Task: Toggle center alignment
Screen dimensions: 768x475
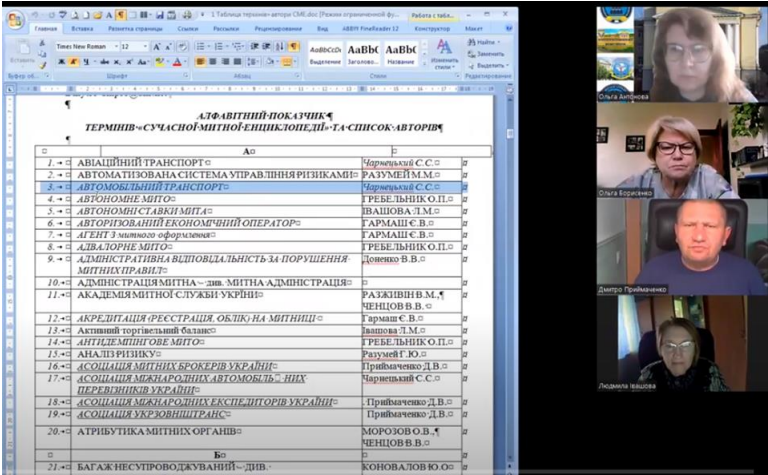Action: 213,62
